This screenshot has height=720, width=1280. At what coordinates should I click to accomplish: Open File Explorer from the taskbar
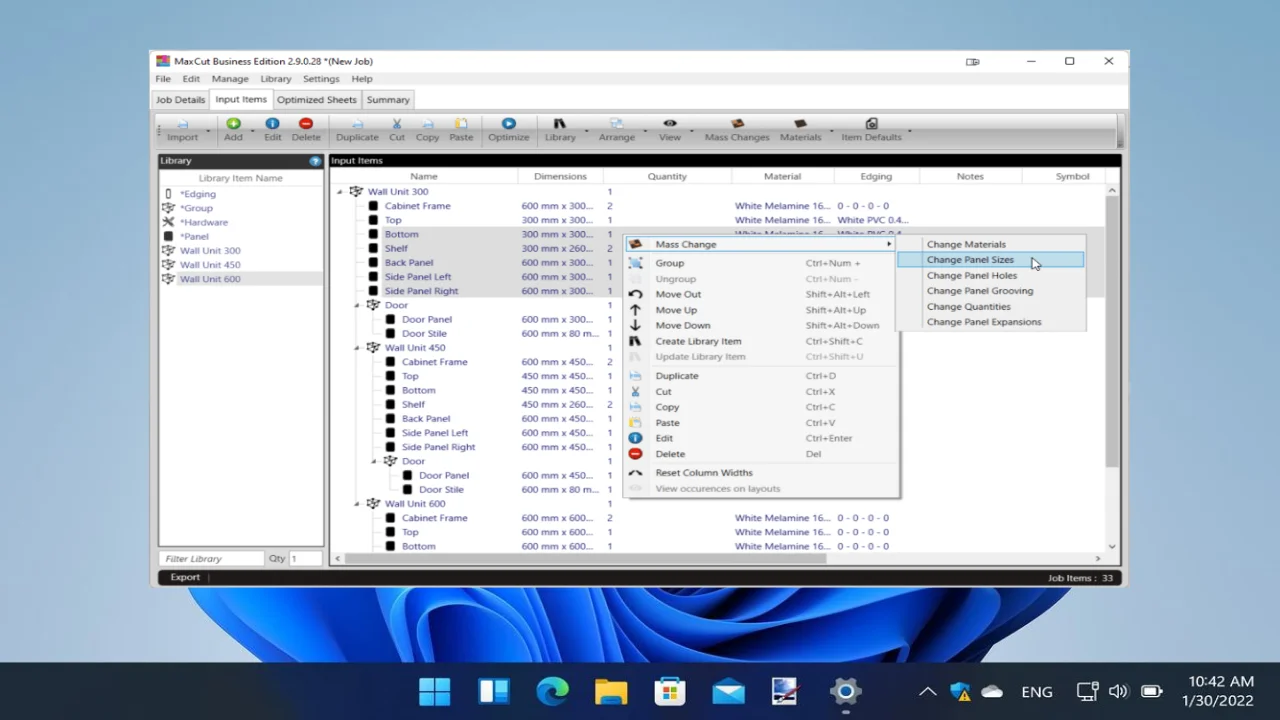pyautogui.click(x=611, y=691)
